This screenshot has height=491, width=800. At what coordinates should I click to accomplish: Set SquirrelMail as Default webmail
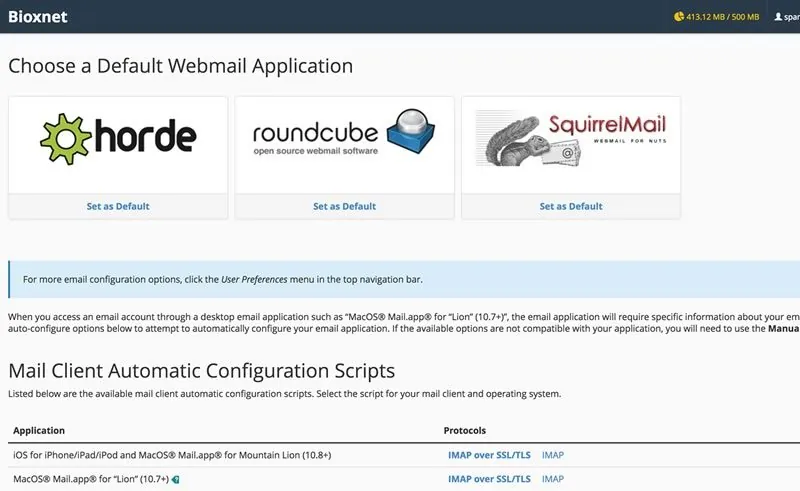[571, 206]
